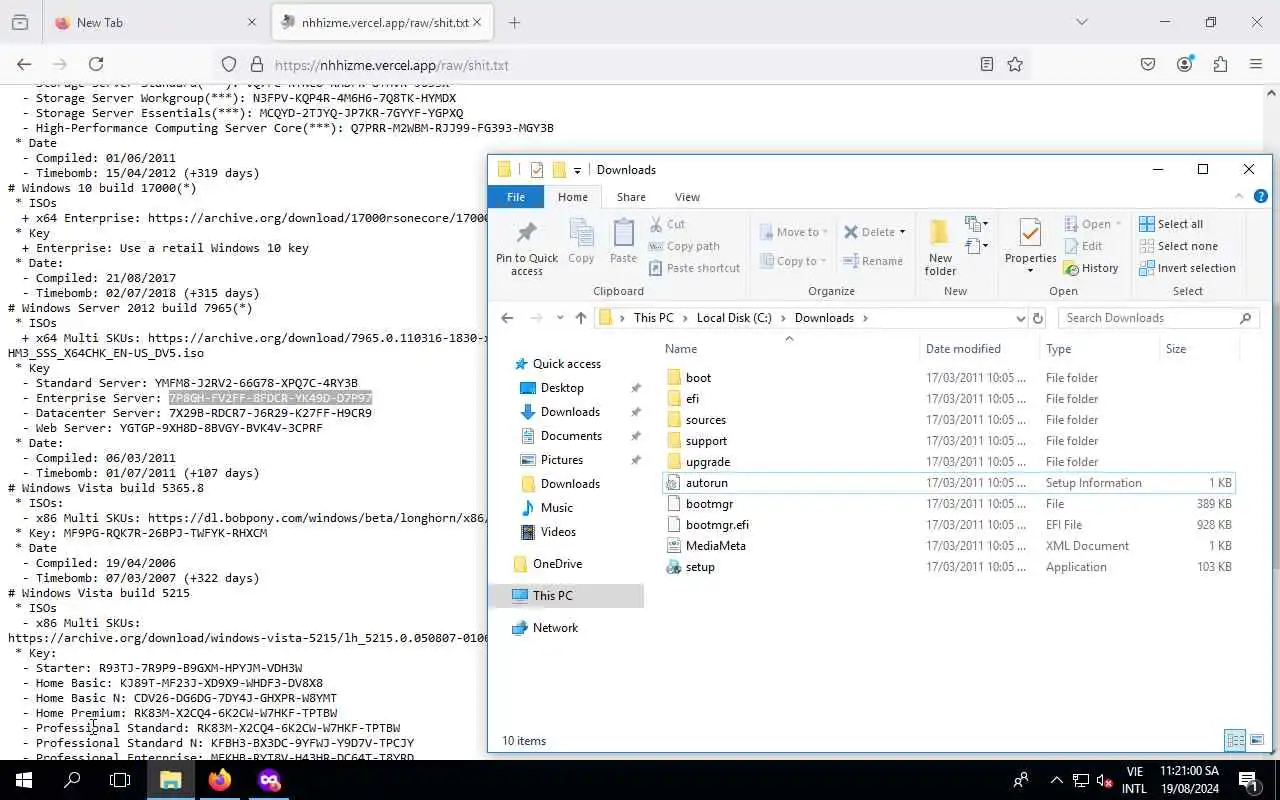Expand the address bar history dropdown

(x=1020, y=318)
